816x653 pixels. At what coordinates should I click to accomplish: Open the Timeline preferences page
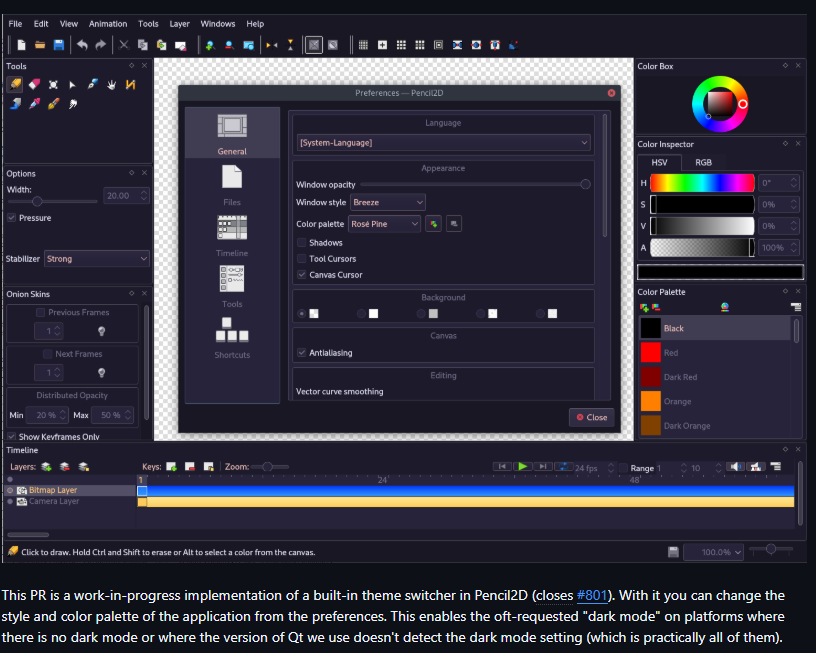[x=232, y=236]
